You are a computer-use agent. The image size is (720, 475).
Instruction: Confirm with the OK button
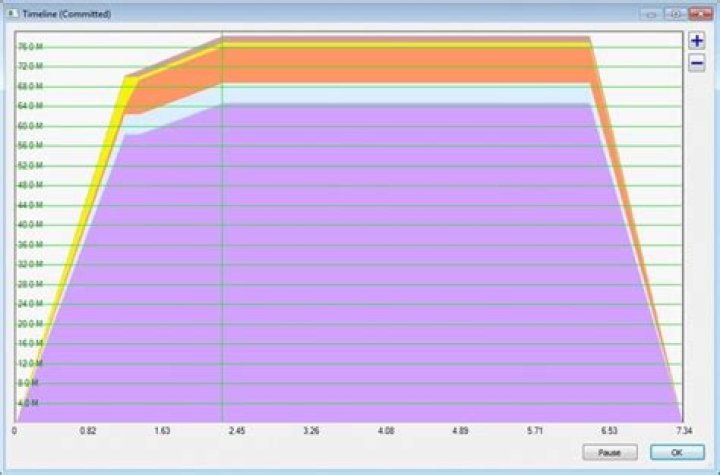[677, 452]
